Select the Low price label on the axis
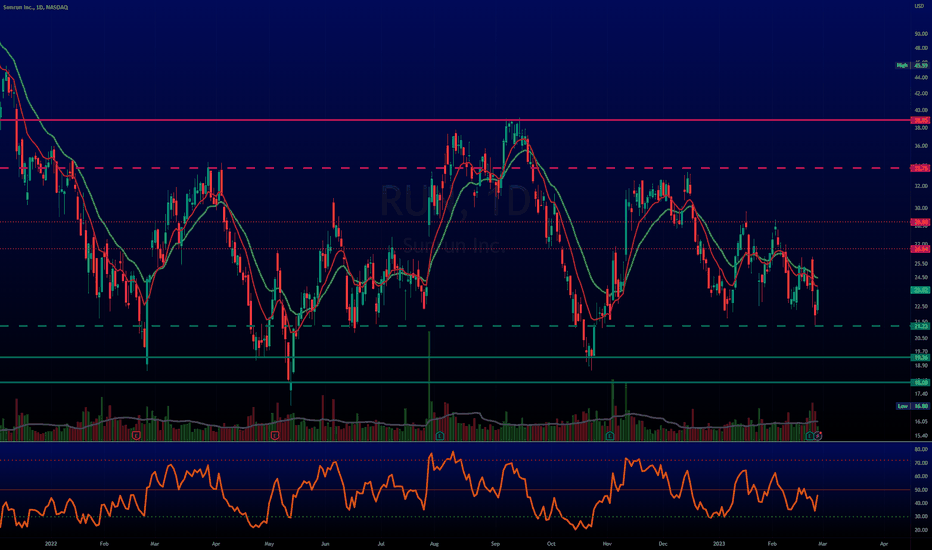This screenshot has height=550, width=932. tap(912, 406)
